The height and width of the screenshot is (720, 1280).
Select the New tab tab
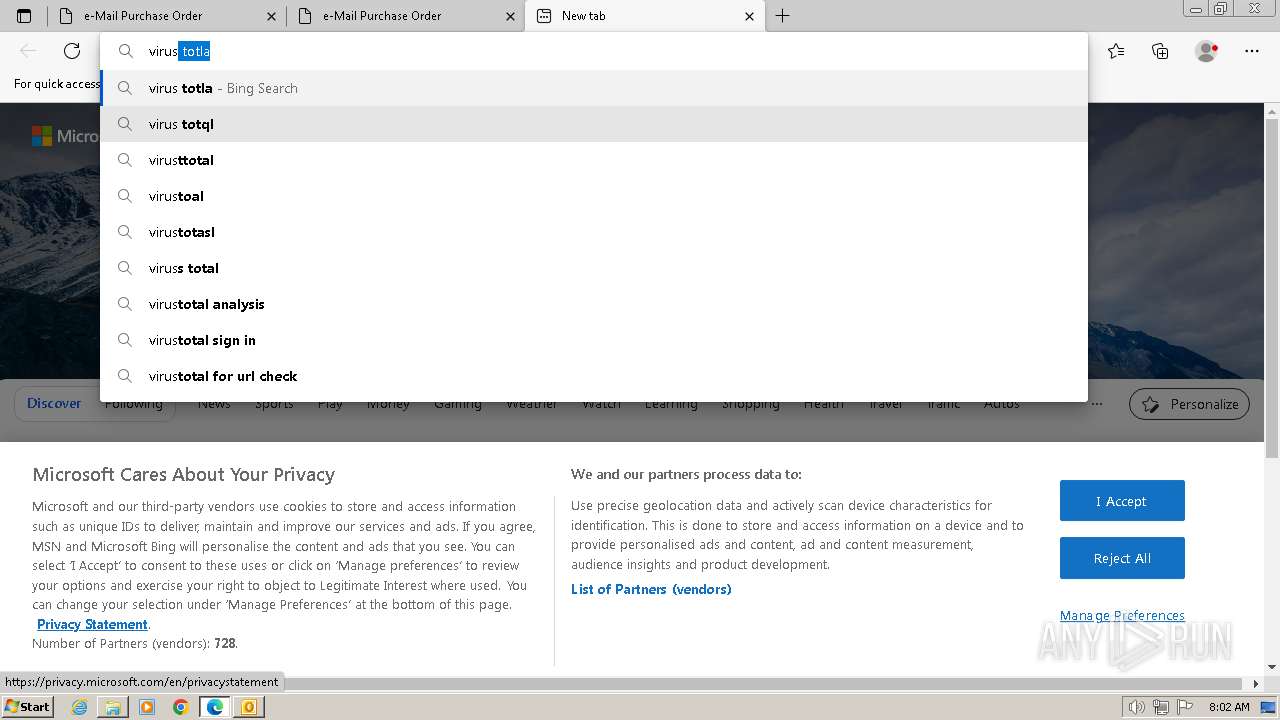coord(645,16)
